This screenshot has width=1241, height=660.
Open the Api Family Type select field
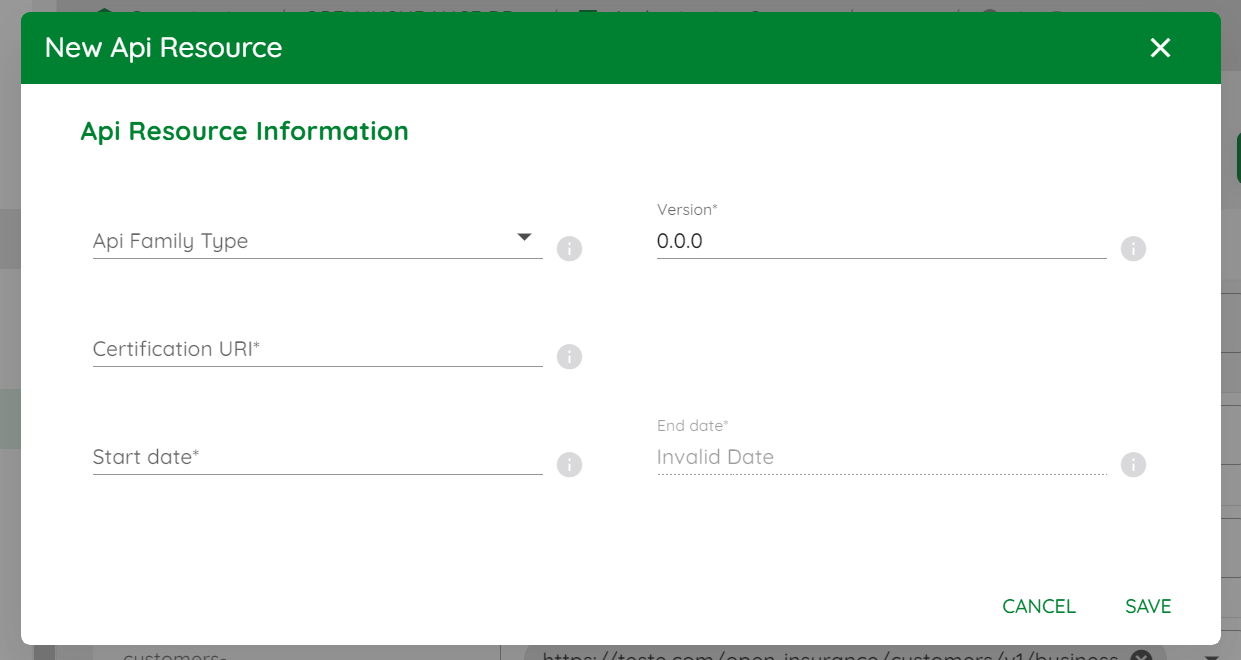(x=318, y=241)
